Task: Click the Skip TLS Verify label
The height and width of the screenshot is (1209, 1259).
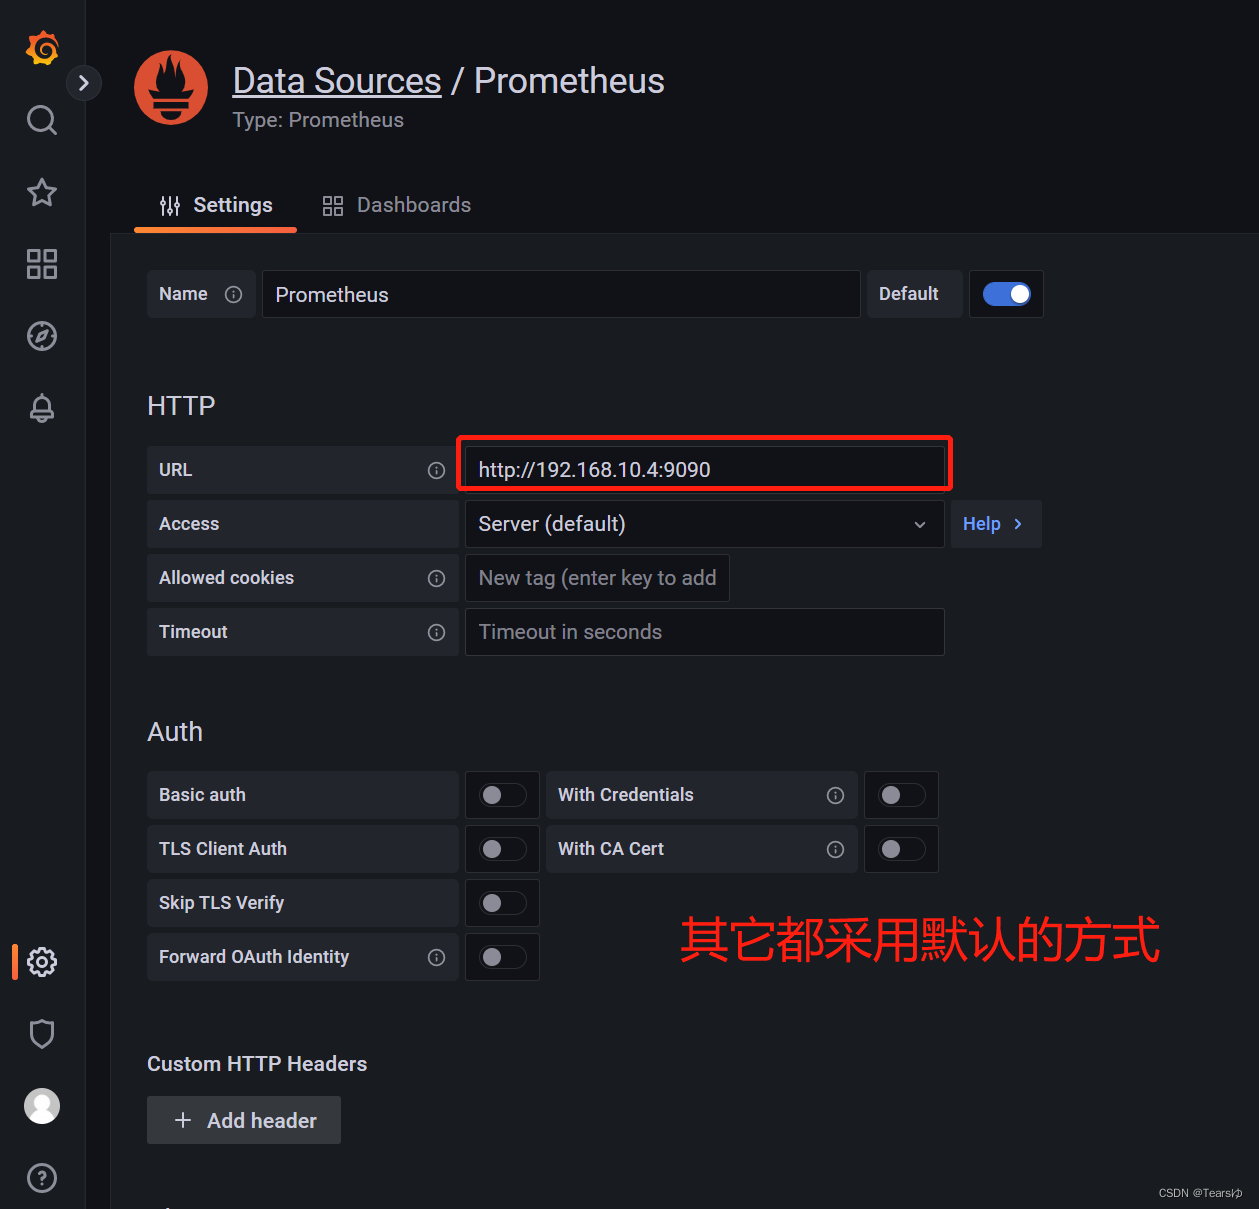Action: [221, 903]
